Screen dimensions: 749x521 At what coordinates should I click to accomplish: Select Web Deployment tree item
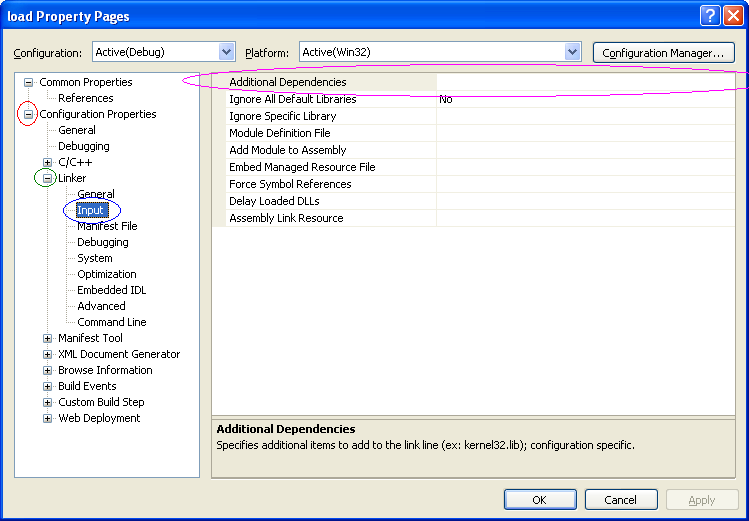[99, 418]
